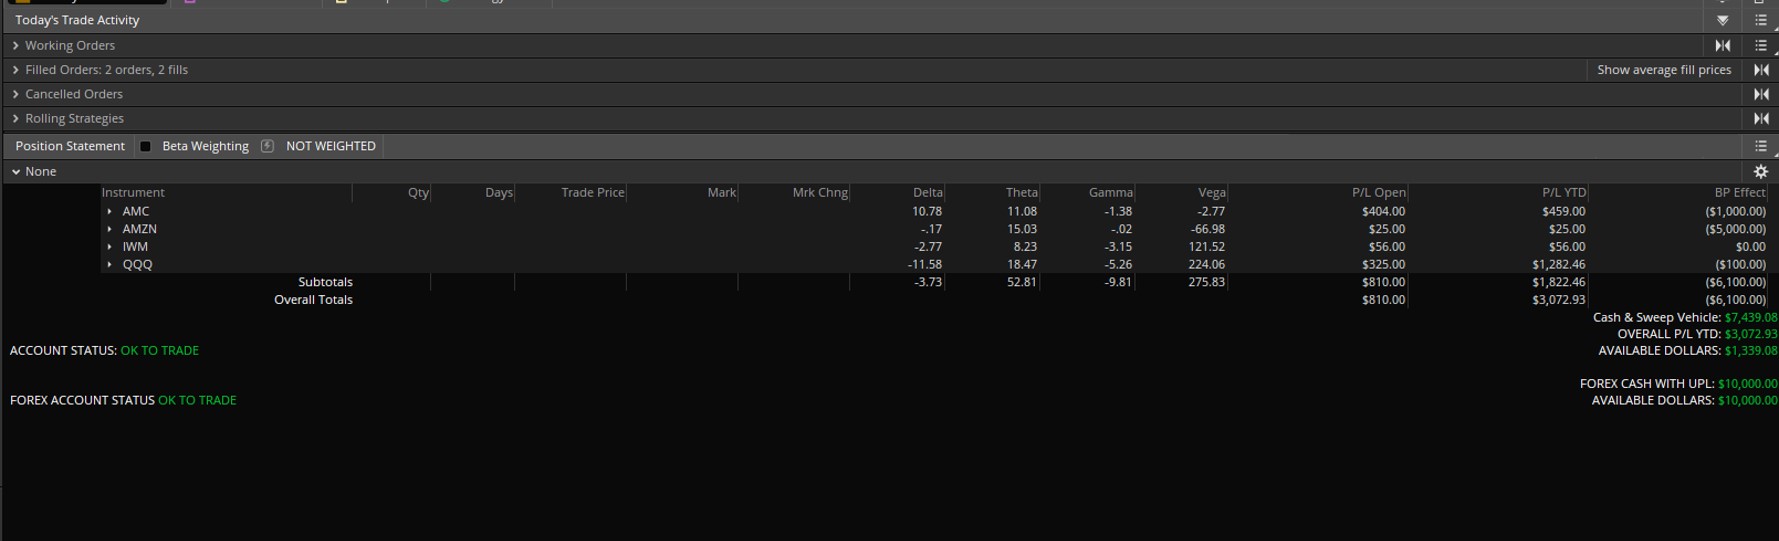The image size is (1779, 541).
Task: Expand Filled Orders: 2 orders, 2 fills
Action: pyautogui.click(x=16, y=70)
